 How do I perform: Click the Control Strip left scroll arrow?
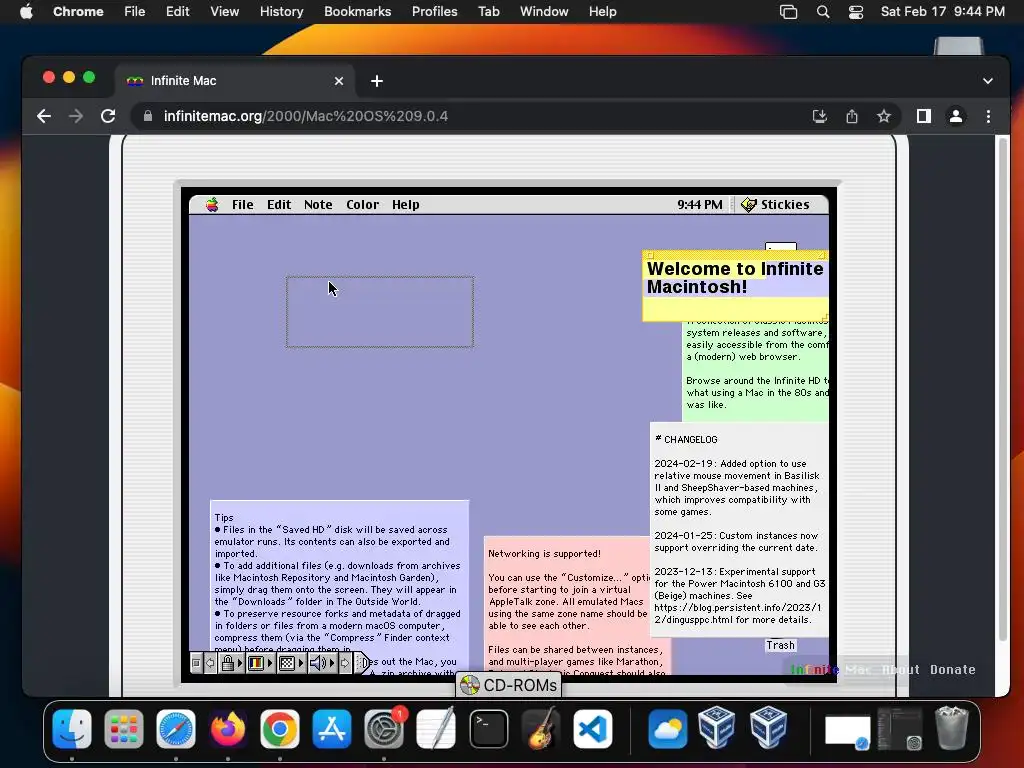[x=210, y=663]
